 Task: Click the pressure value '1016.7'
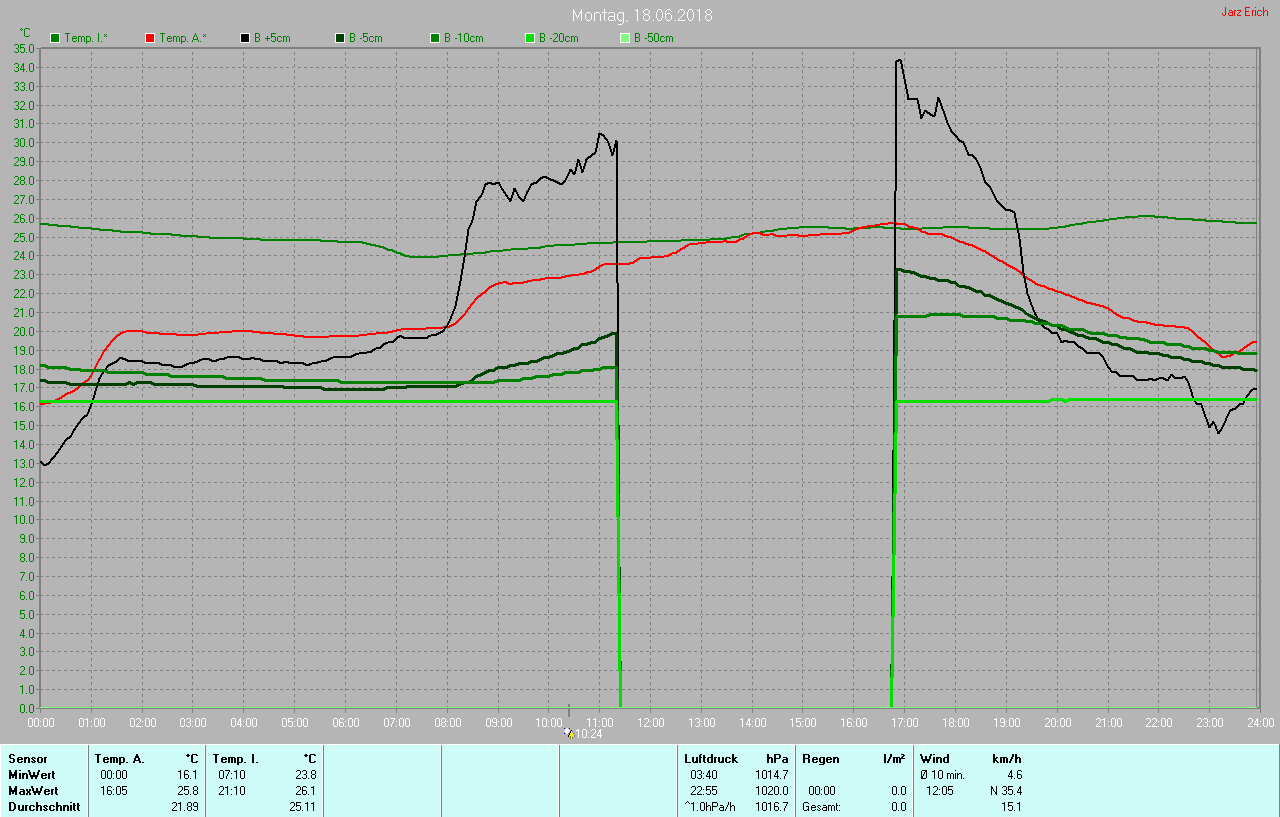pos(772,807)
